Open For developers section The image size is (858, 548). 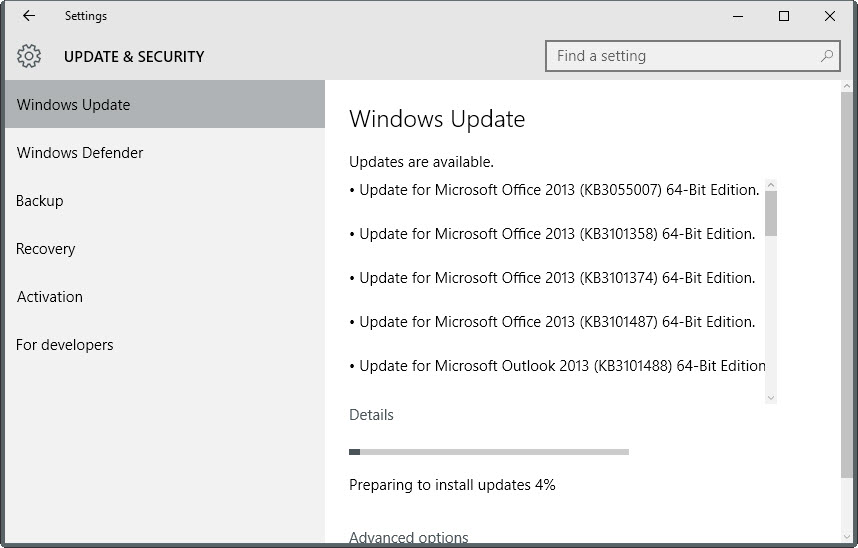click(165, 345)
